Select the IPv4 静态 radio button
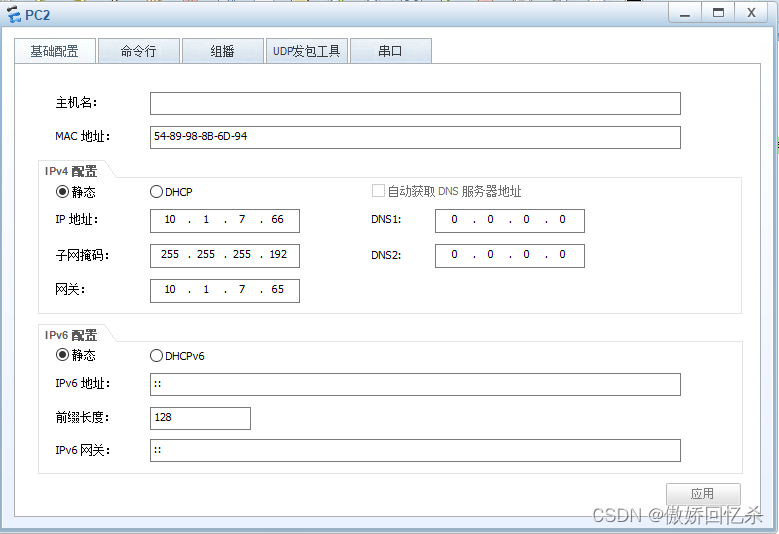 (62, 192)
